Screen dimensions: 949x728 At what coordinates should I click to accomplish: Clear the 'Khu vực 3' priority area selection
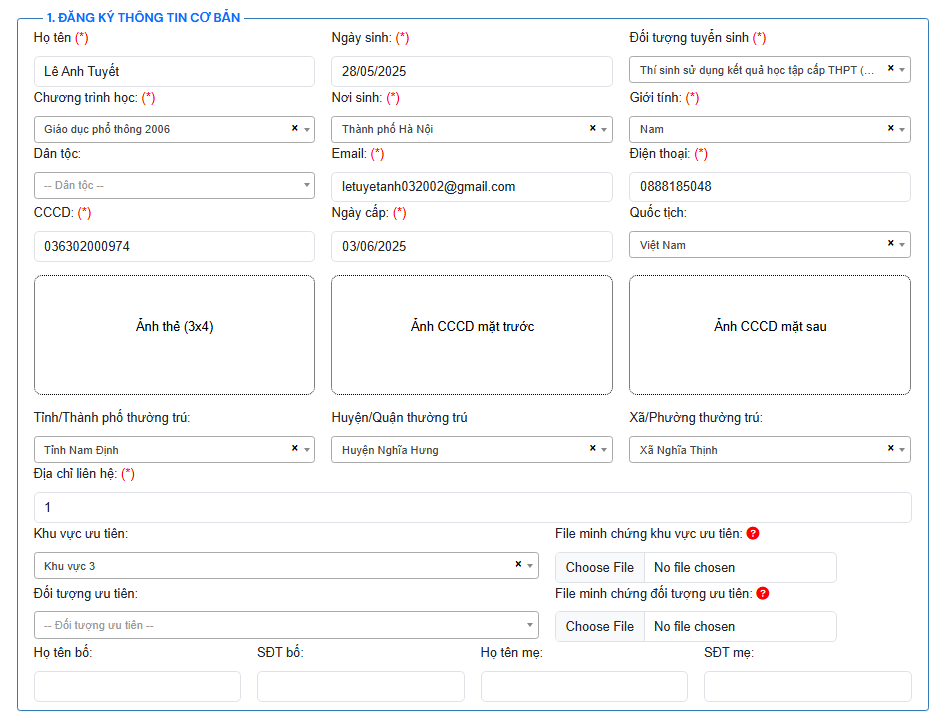click(518, 564)
